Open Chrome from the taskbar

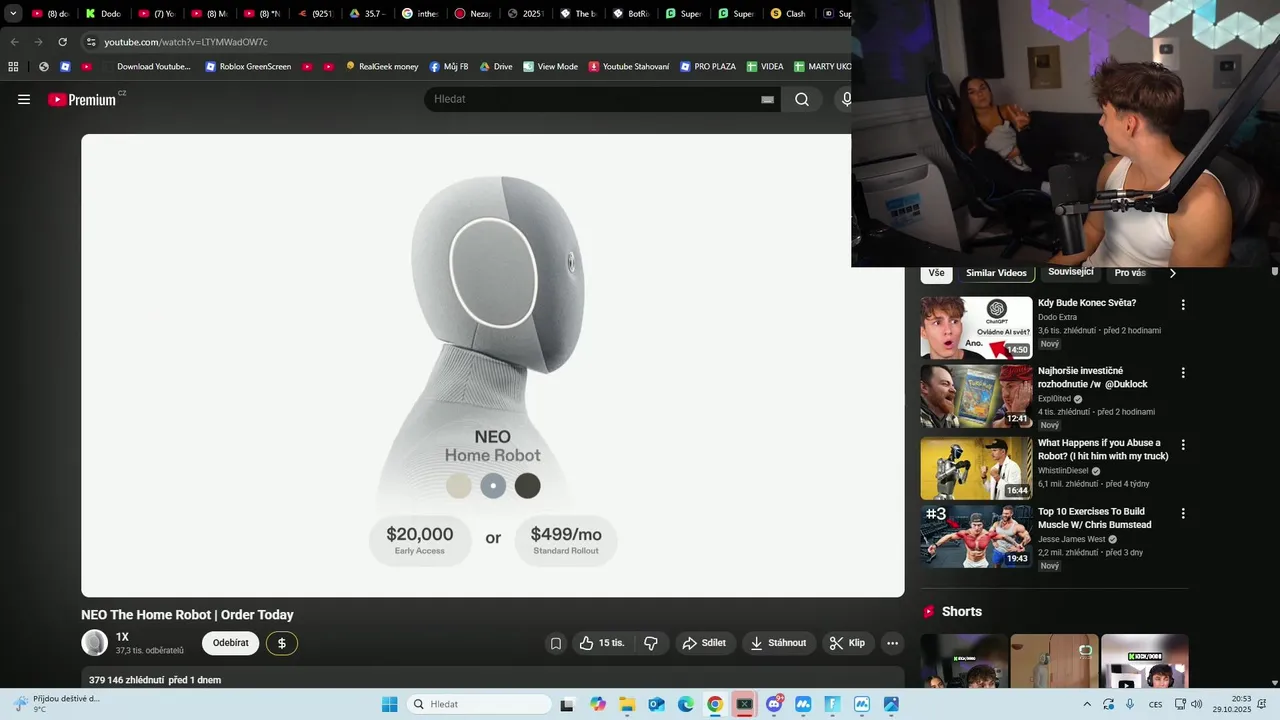point(715,704)
